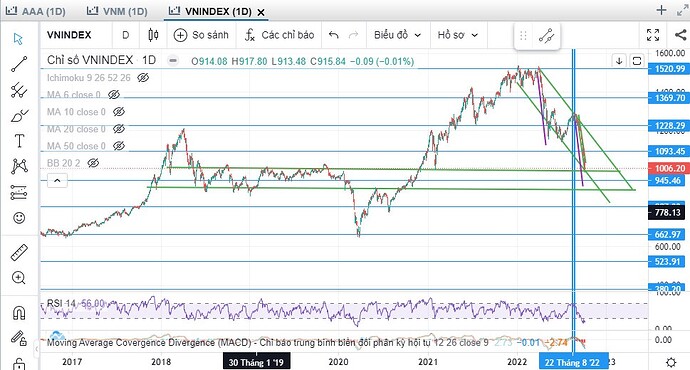Select the trend line drawing tool
690x370 pixels.
tap(19, 64)
